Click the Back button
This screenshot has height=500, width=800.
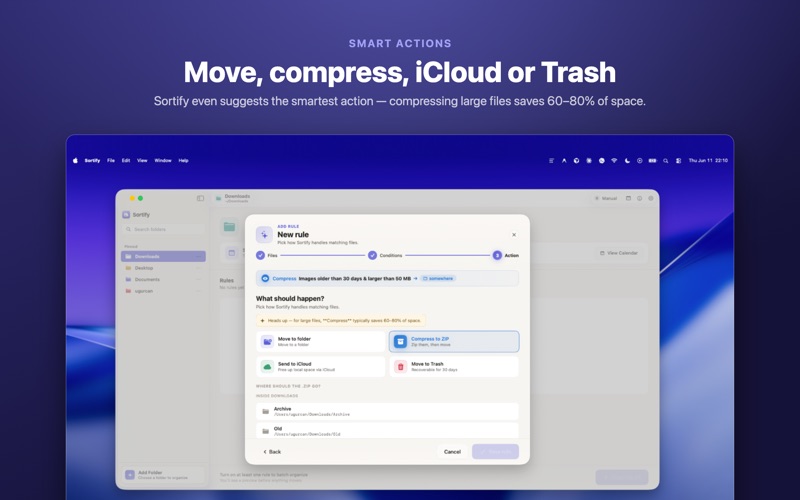(x=272, y=452)
